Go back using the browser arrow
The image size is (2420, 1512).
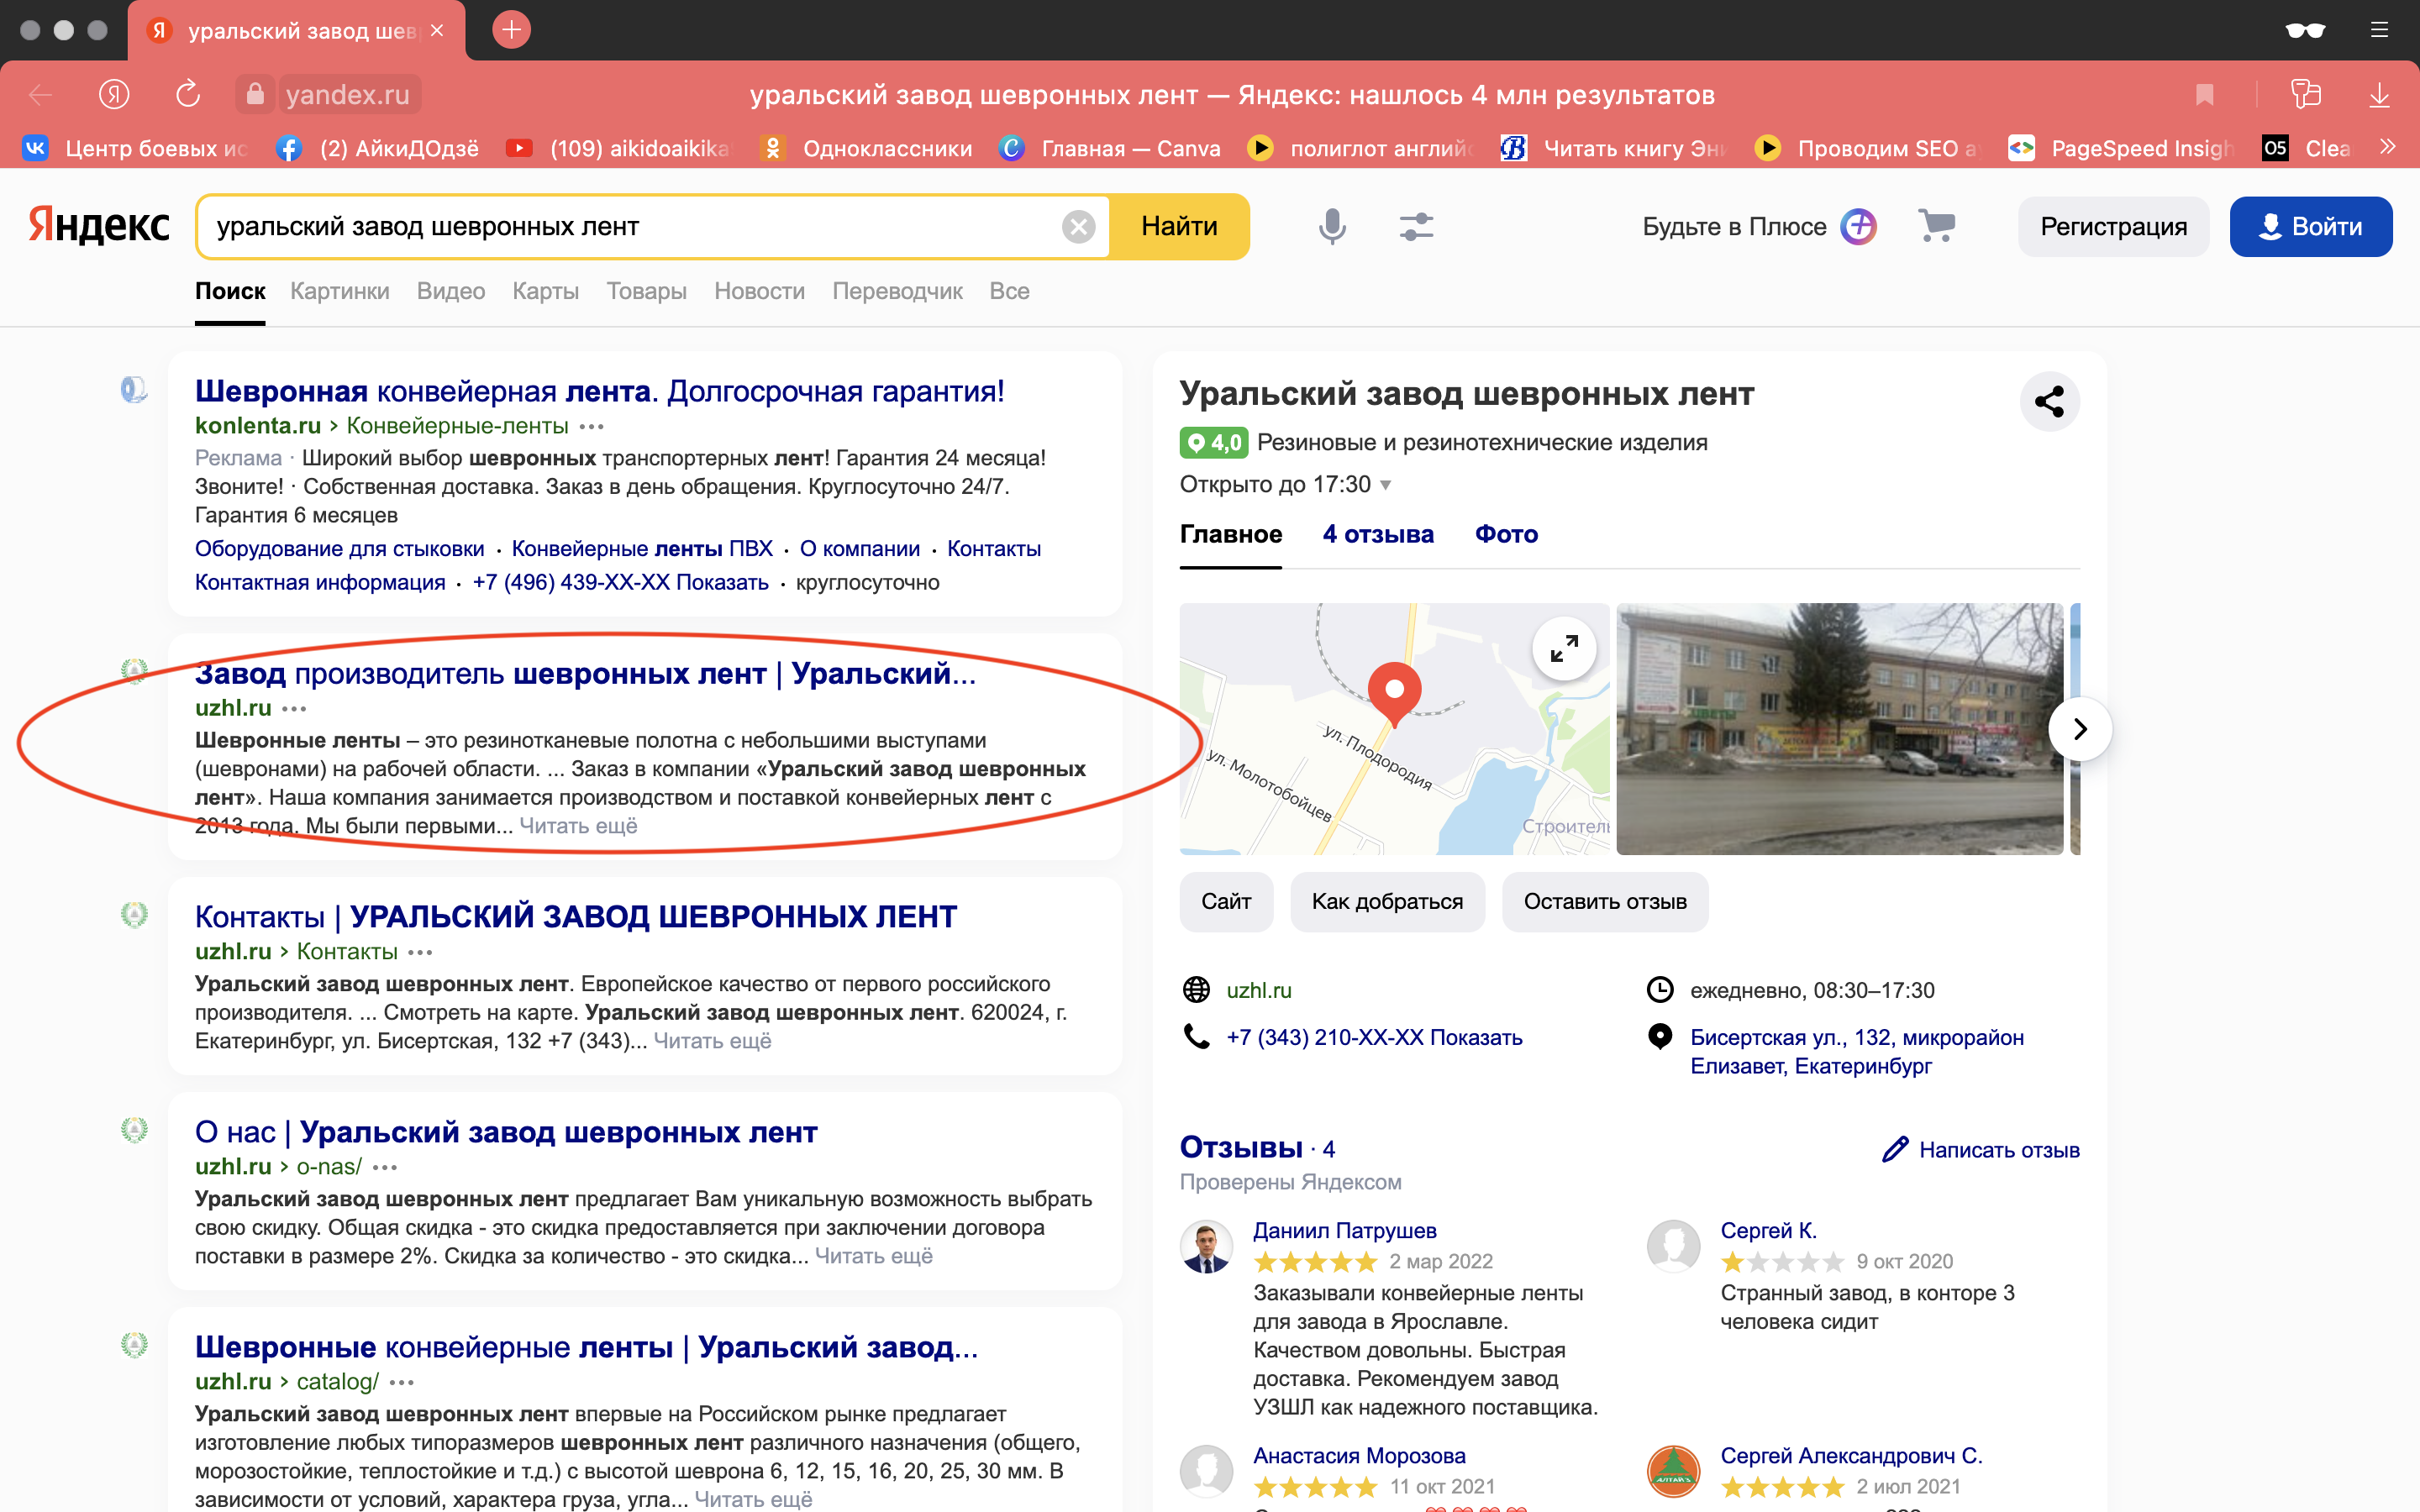39,94
